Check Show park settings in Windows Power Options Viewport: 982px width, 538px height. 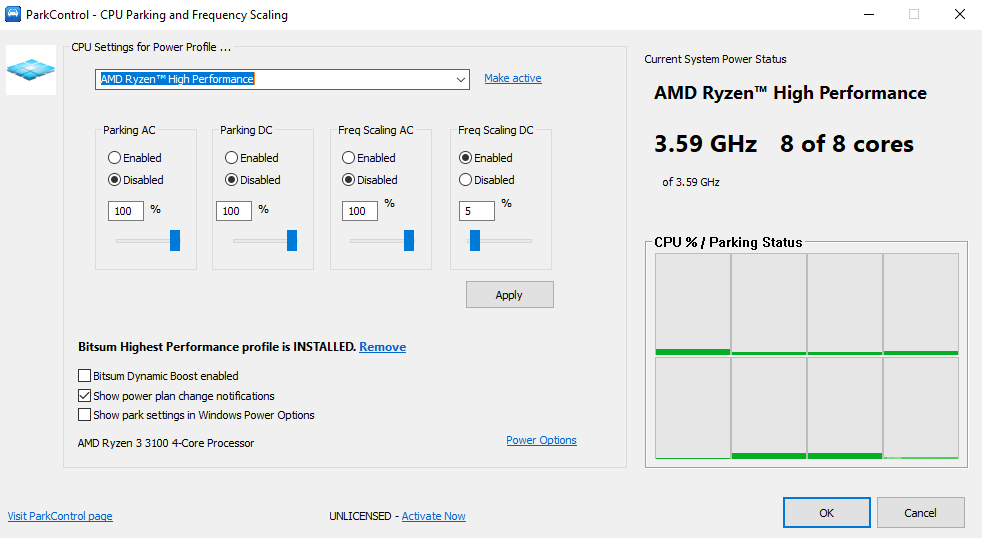pos(84,415)
